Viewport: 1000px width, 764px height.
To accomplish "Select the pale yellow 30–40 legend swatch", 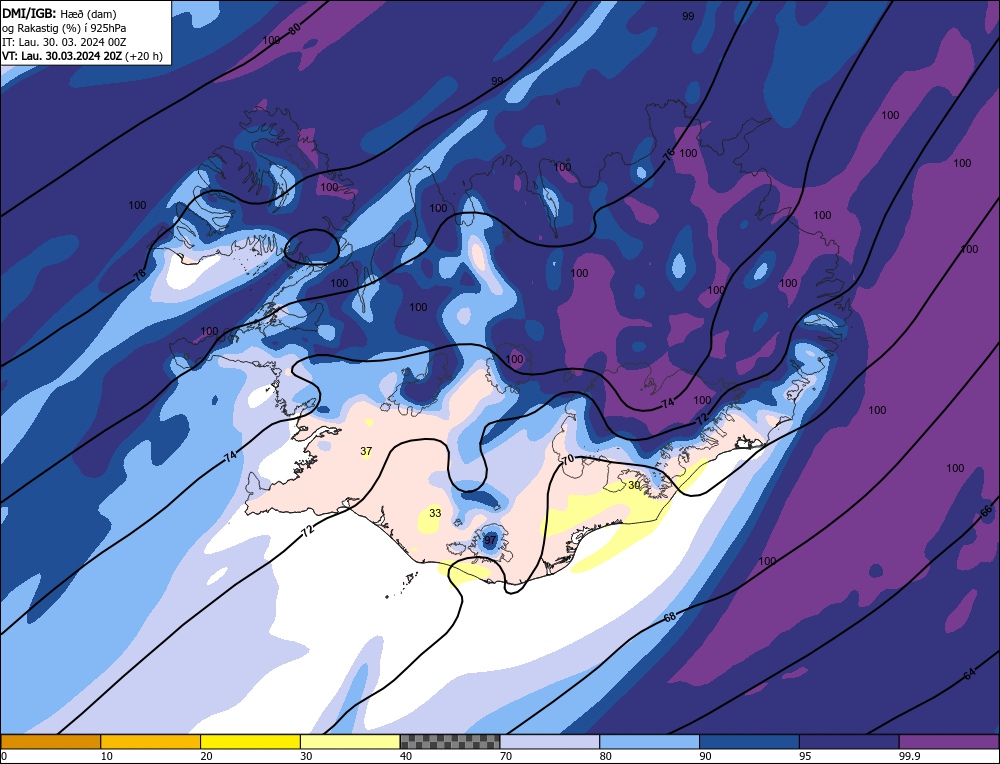I will coord(350,741).
